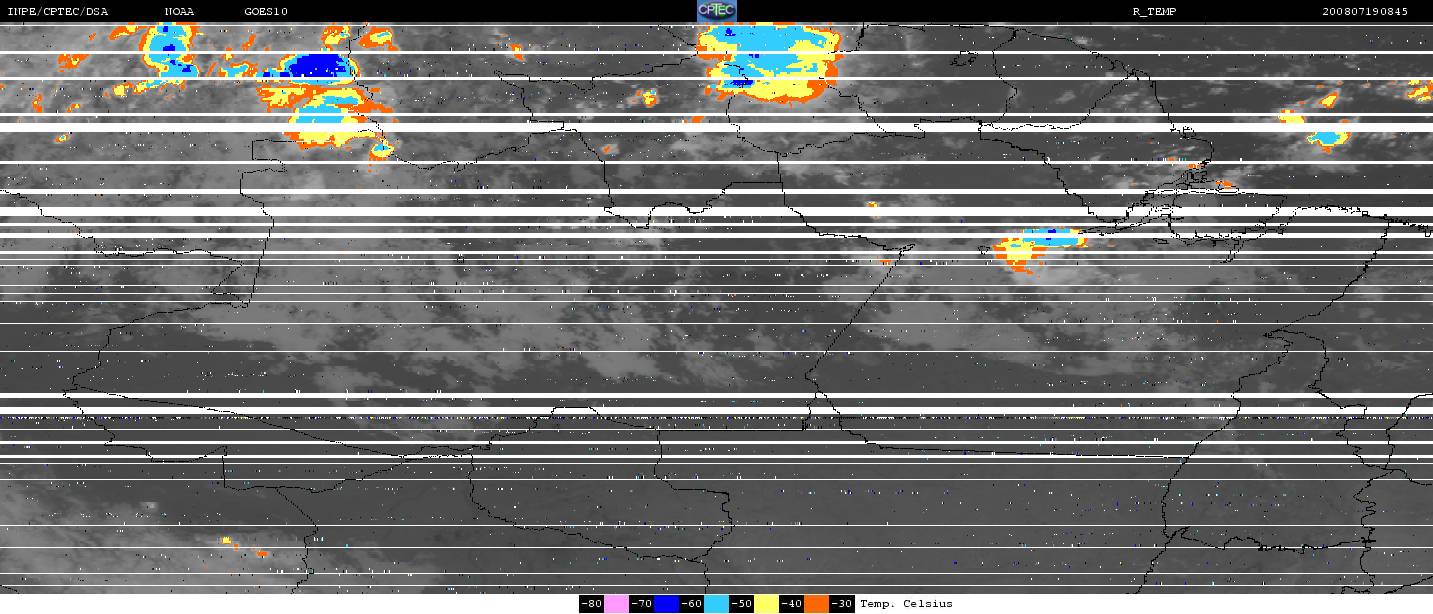
Task: Click the -80 temperature label
Action: point(591,604)
